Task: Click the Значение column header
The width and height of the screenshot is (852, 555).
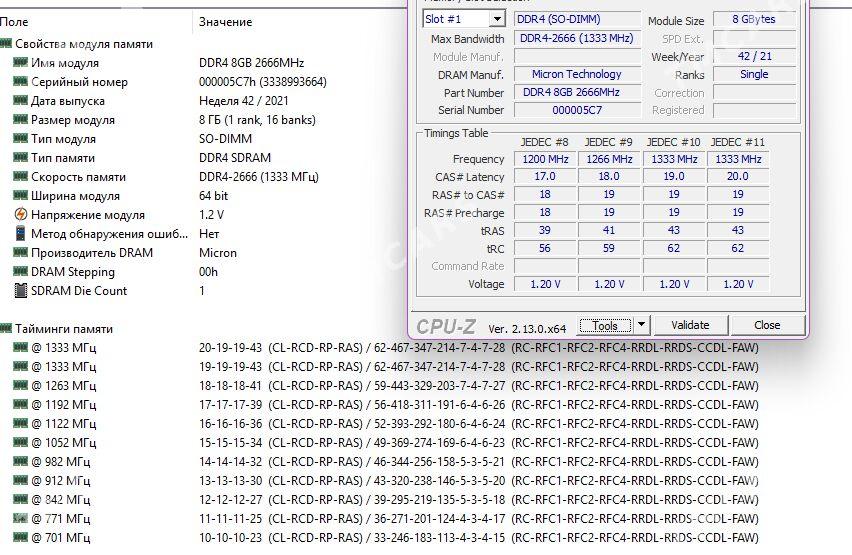Action: [x=225, y=22]
